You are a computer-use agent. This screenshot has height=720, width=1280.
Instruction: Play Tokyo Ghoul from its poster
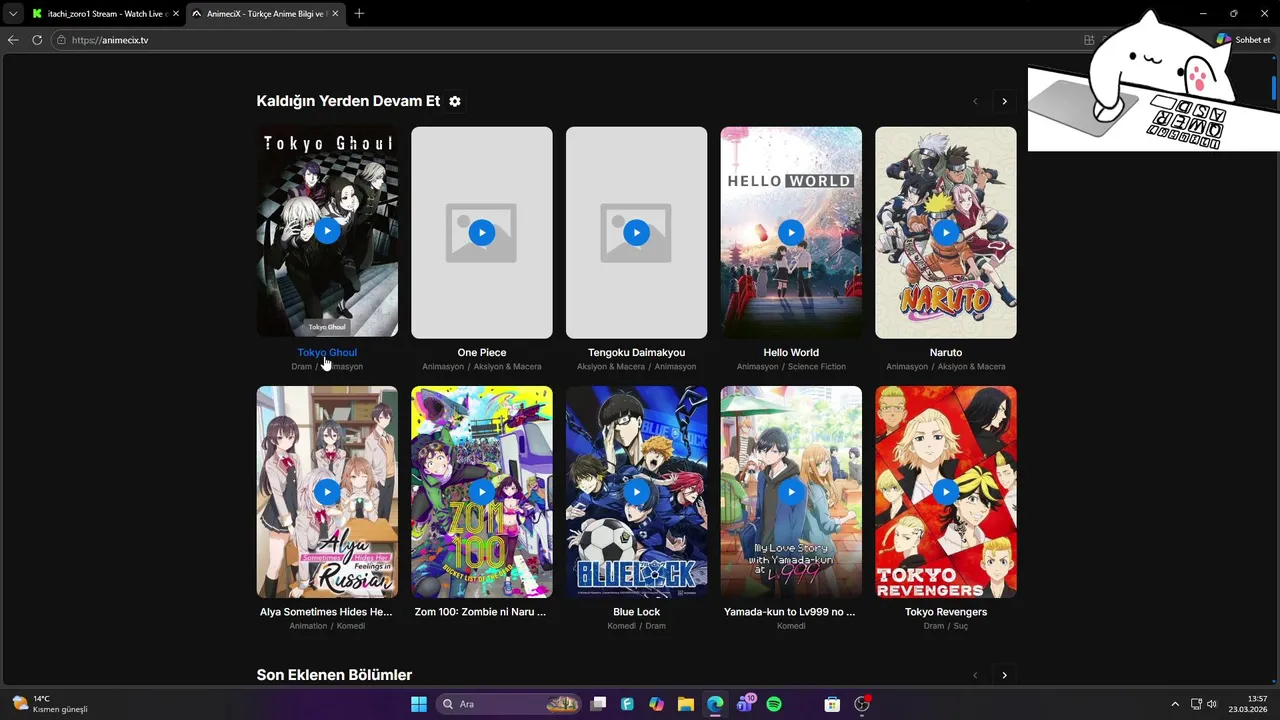(x=327, y=231)
